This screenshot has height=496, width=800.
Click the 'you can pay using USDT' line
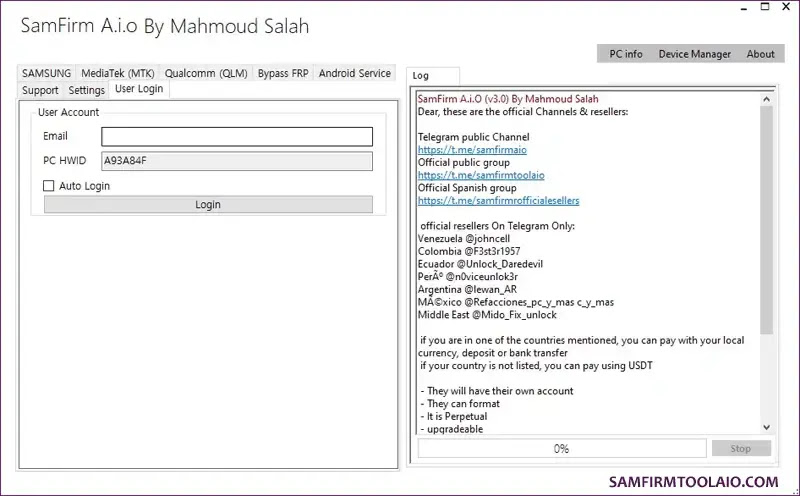coord(536,365)
